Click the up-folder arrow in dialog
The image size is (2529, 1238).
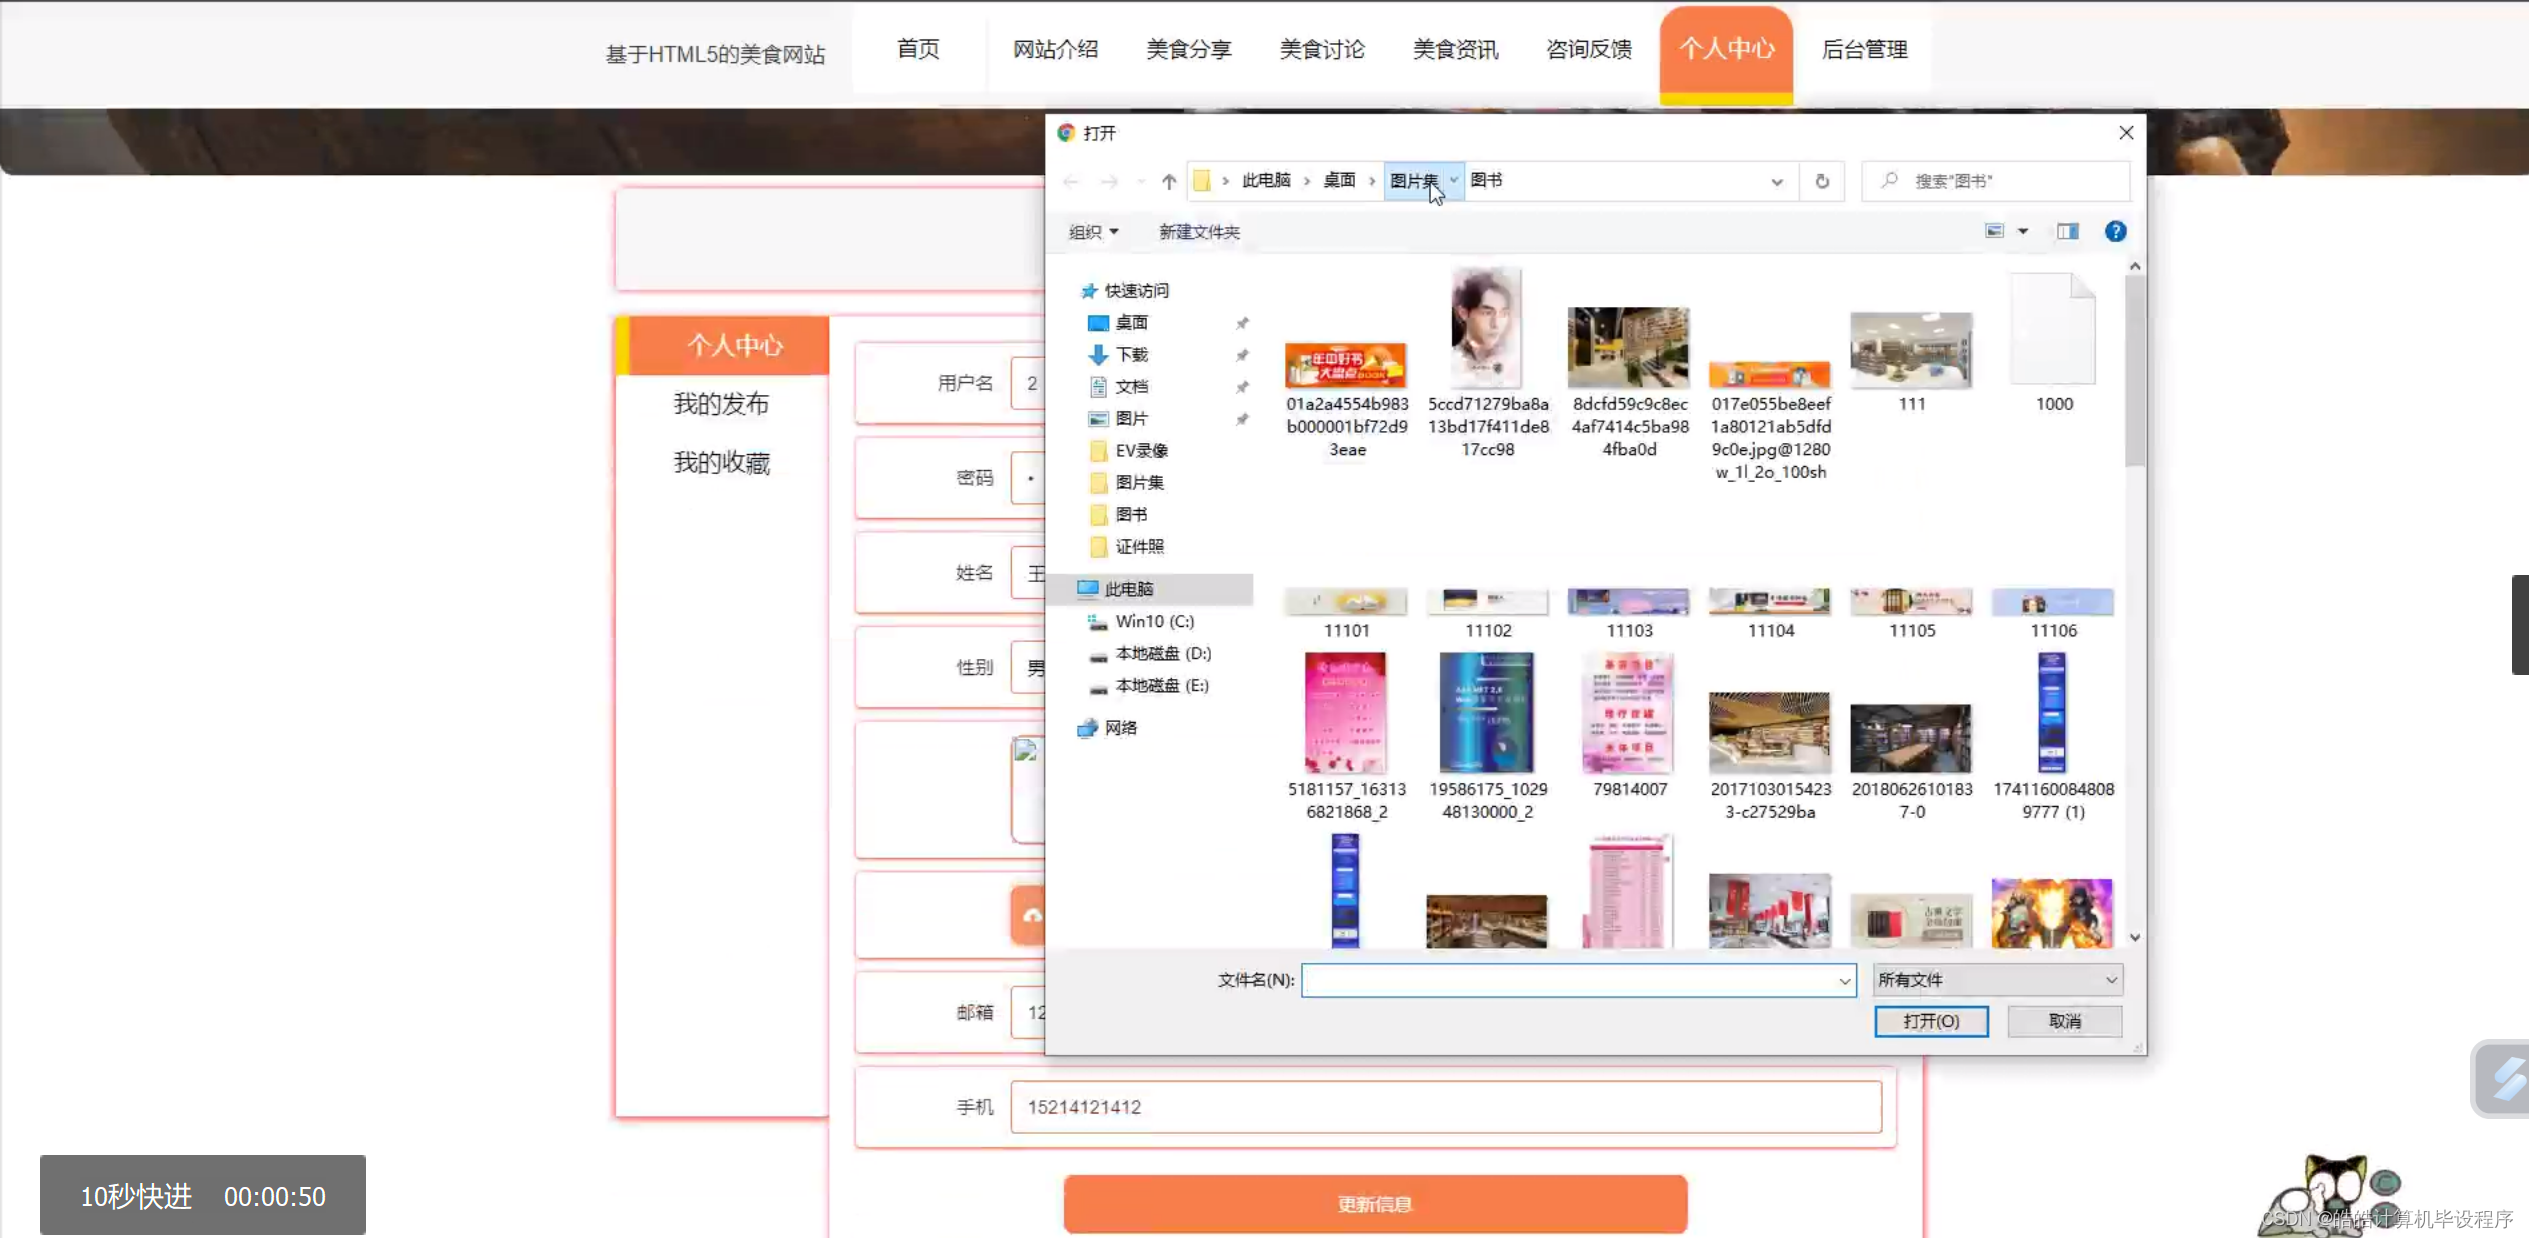[1169, 181]
